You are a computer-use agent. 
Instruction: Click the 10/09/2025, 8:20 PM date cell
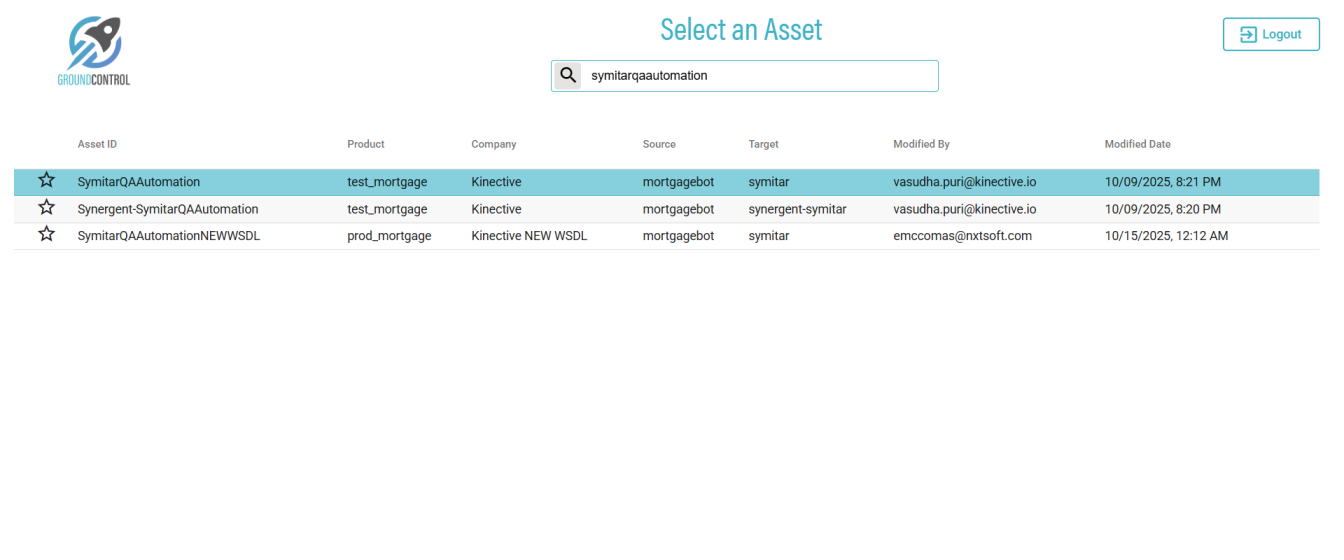click(1162, 209)
